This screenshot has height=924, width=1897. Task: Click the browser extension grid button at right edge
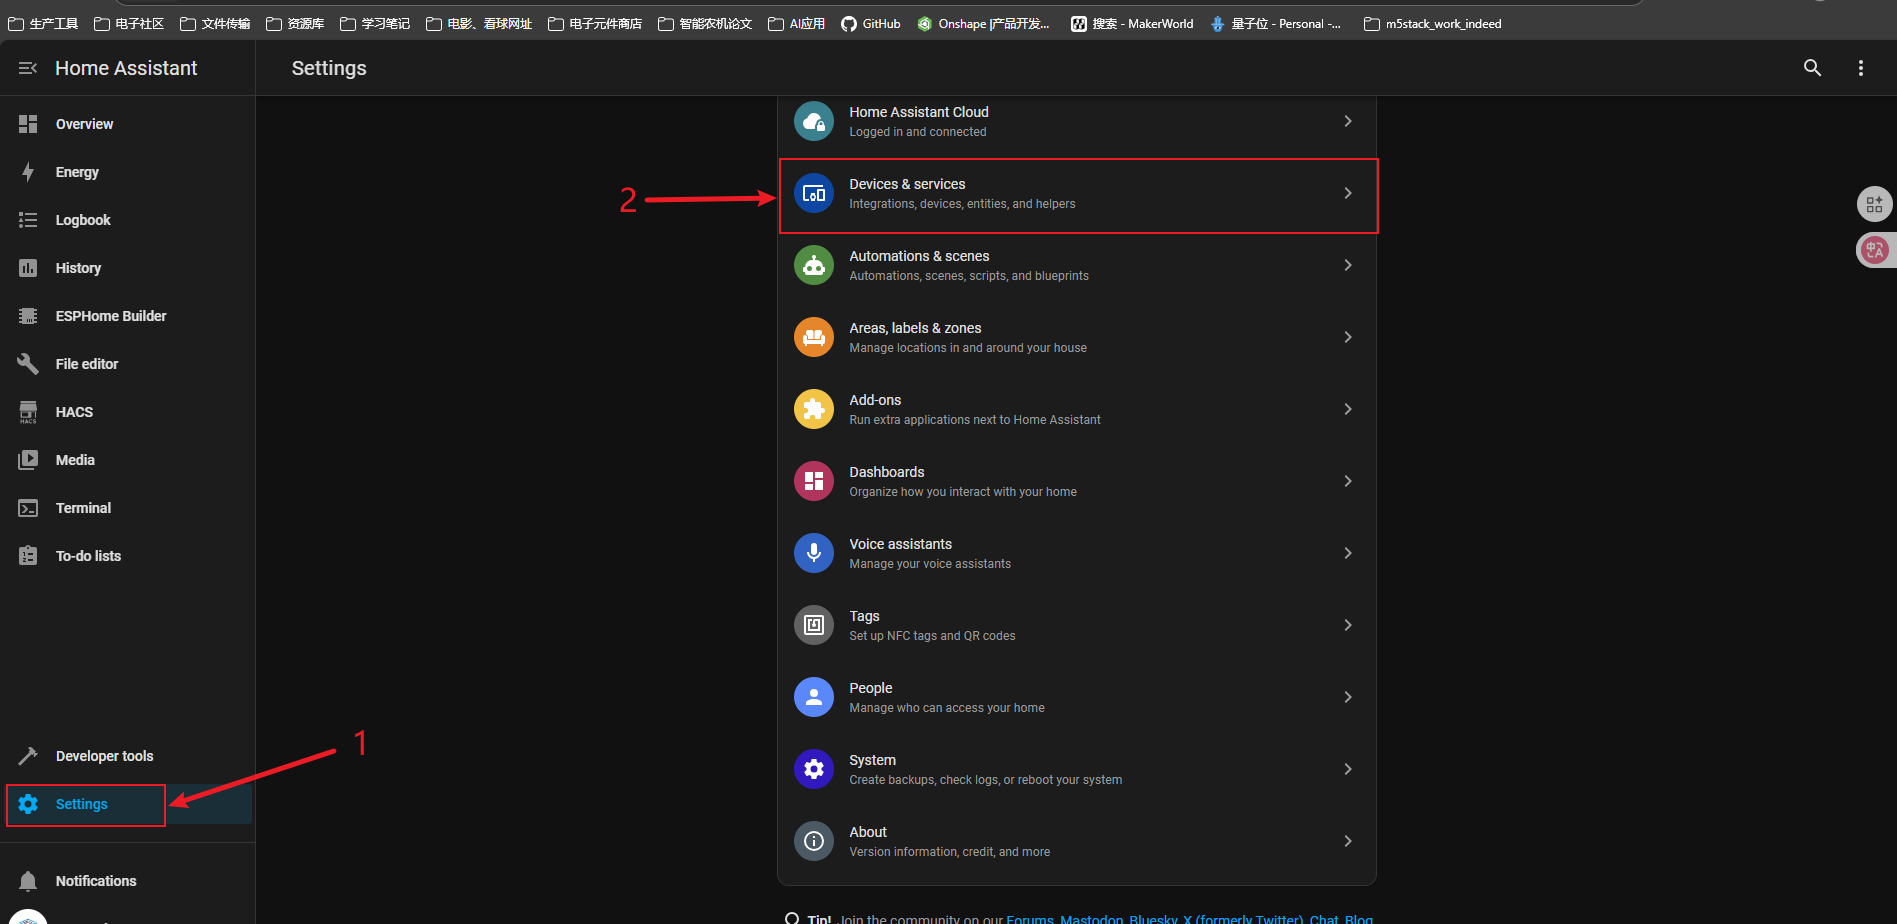tap(1874, 204)
